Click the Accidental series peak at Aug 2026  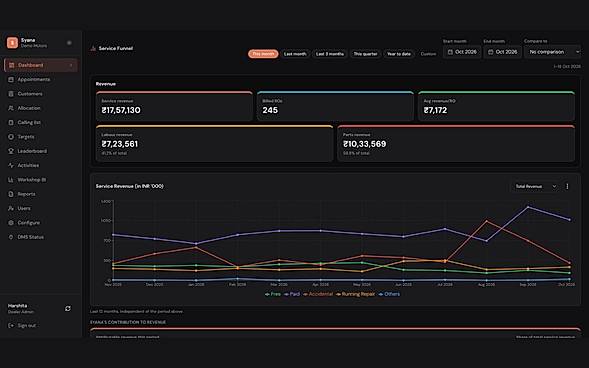point(487,221)
